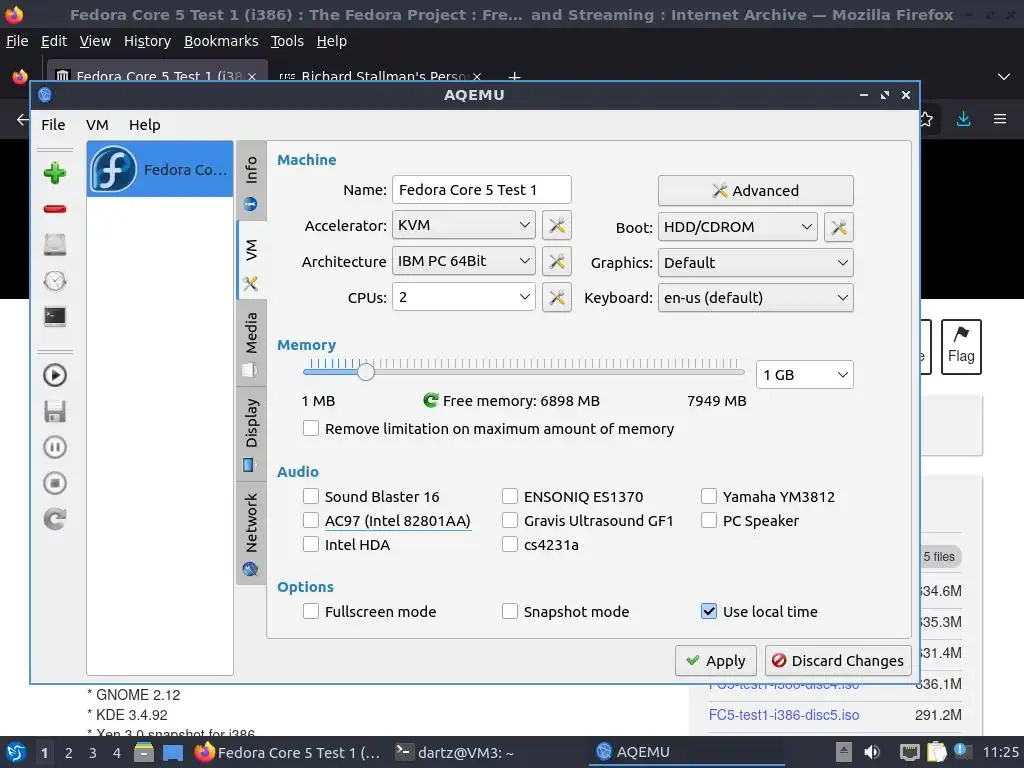Open the CPUs count dropdown

[464, 297]
